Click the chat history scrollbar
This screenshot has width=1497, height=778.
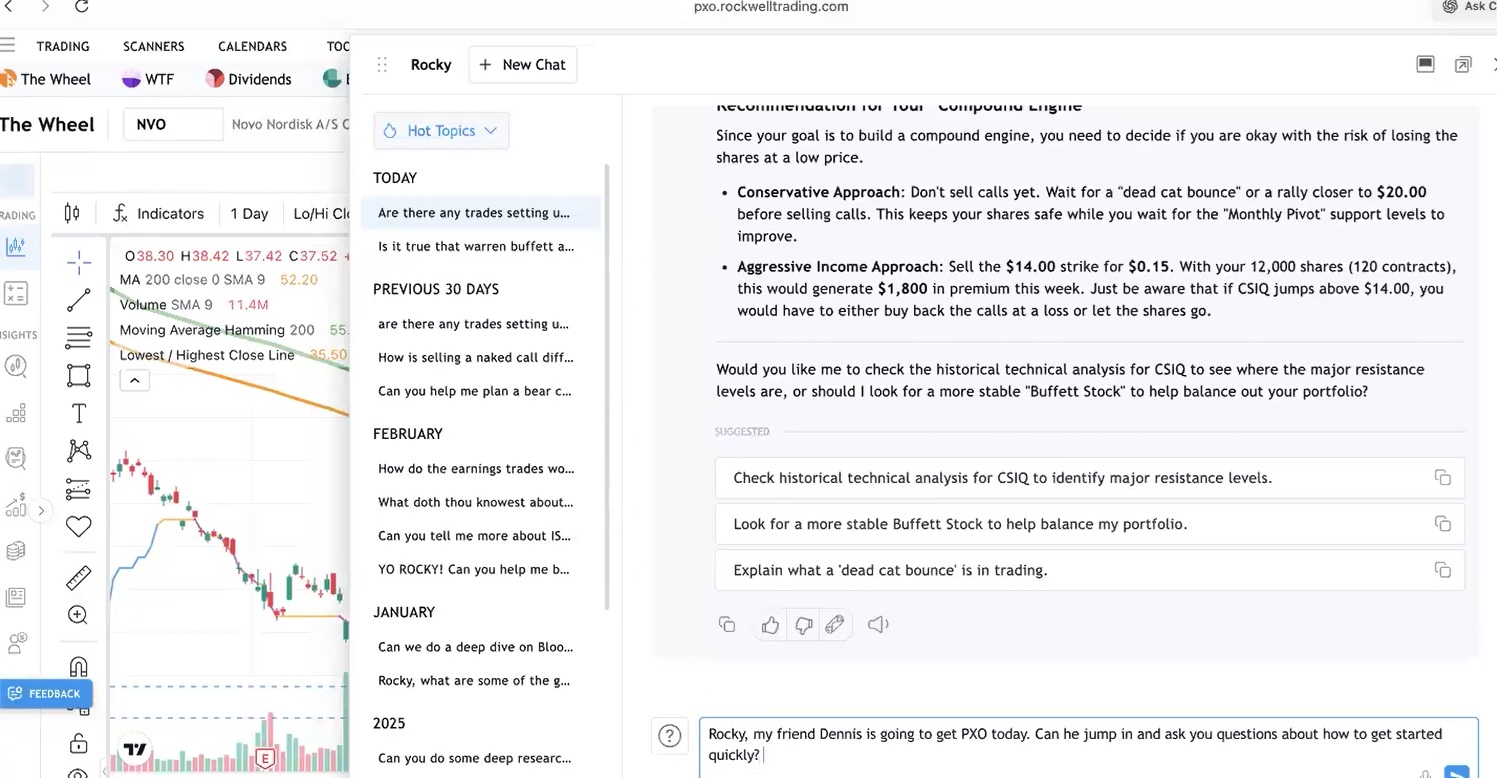tap(607, 386)
